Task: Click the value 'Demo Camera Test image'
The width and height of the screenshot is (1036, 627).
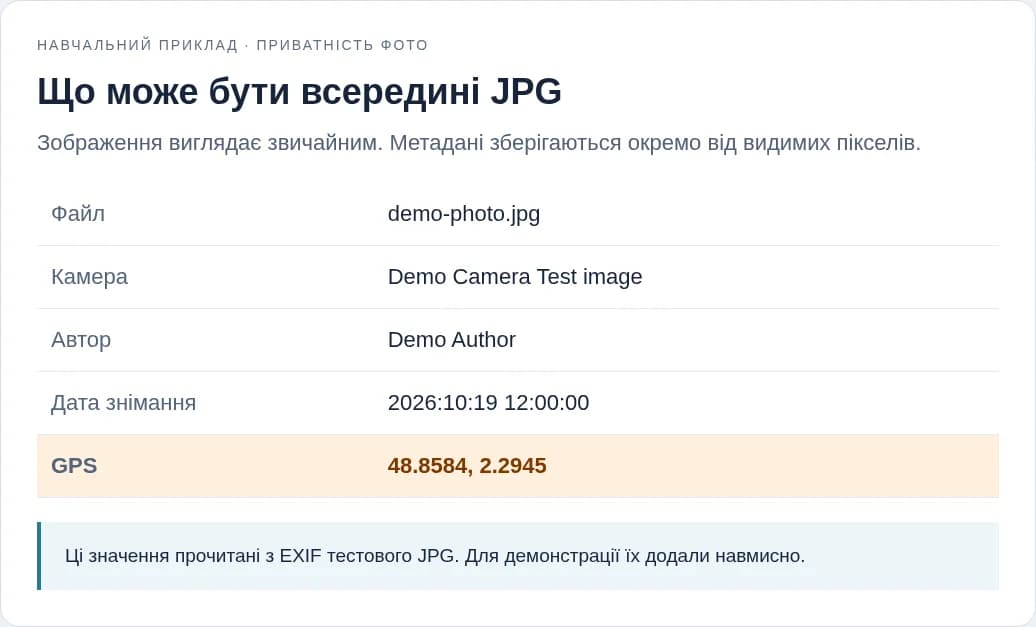Action: pyautogui.click(x=515, y=277)
